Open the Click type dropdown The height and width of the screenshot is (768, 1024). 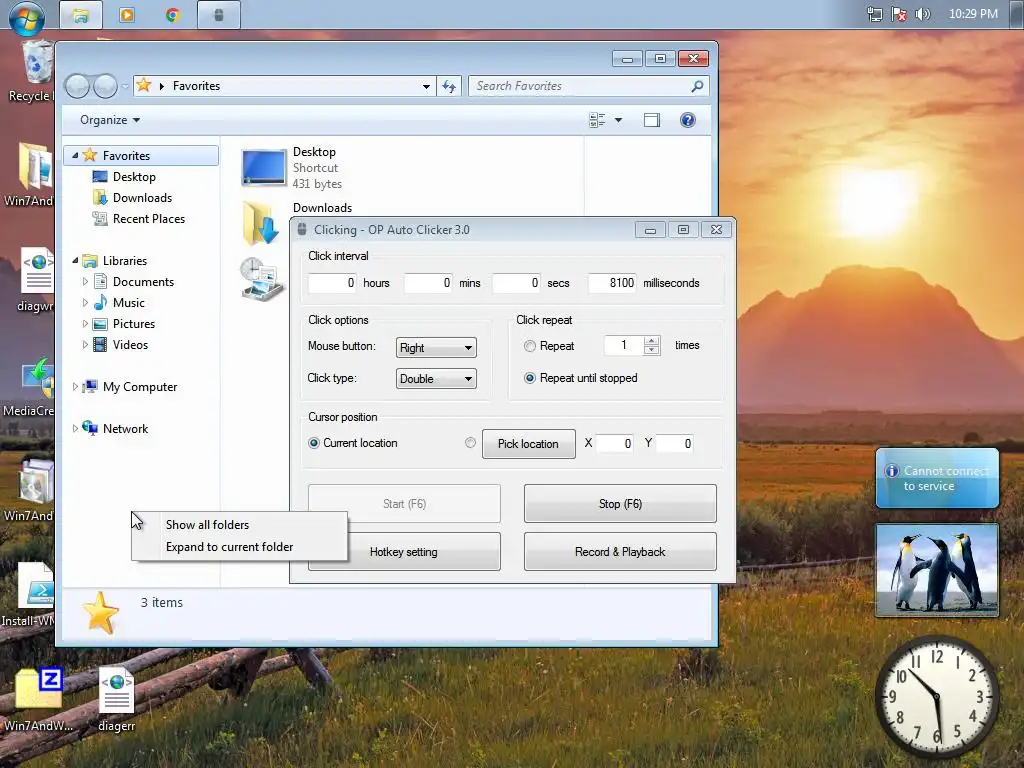(436, 379)
